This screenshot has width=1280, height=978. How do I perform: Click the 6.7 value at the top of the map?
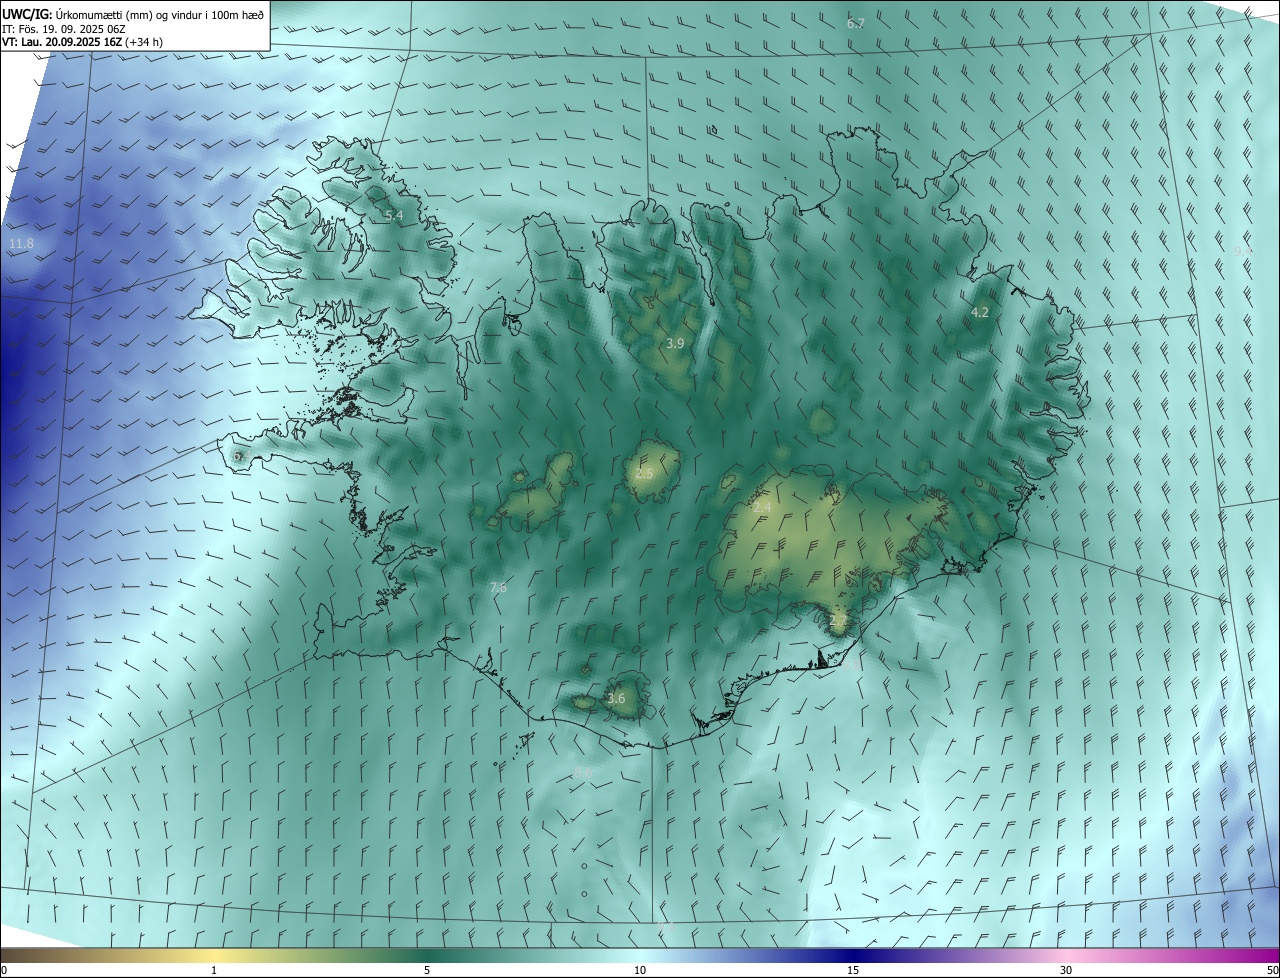(856, 23)
